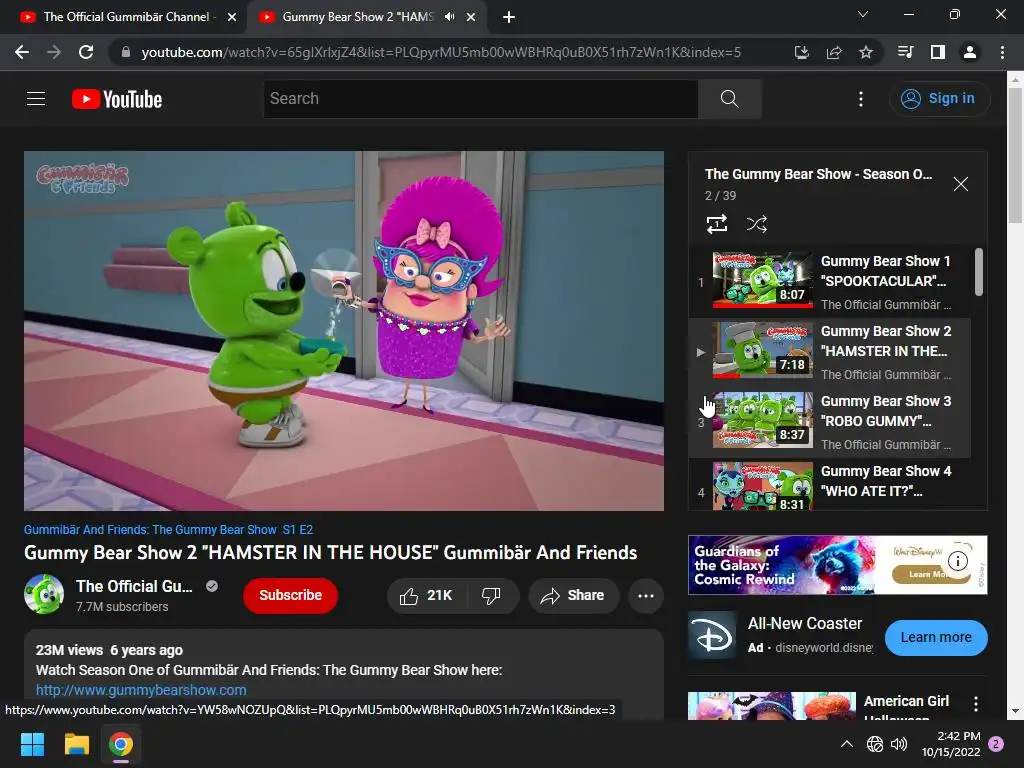This screenshot has width=1024, height=768.
Task: Open the American Girl recommended video thumbnail
Action: [772, 706]
